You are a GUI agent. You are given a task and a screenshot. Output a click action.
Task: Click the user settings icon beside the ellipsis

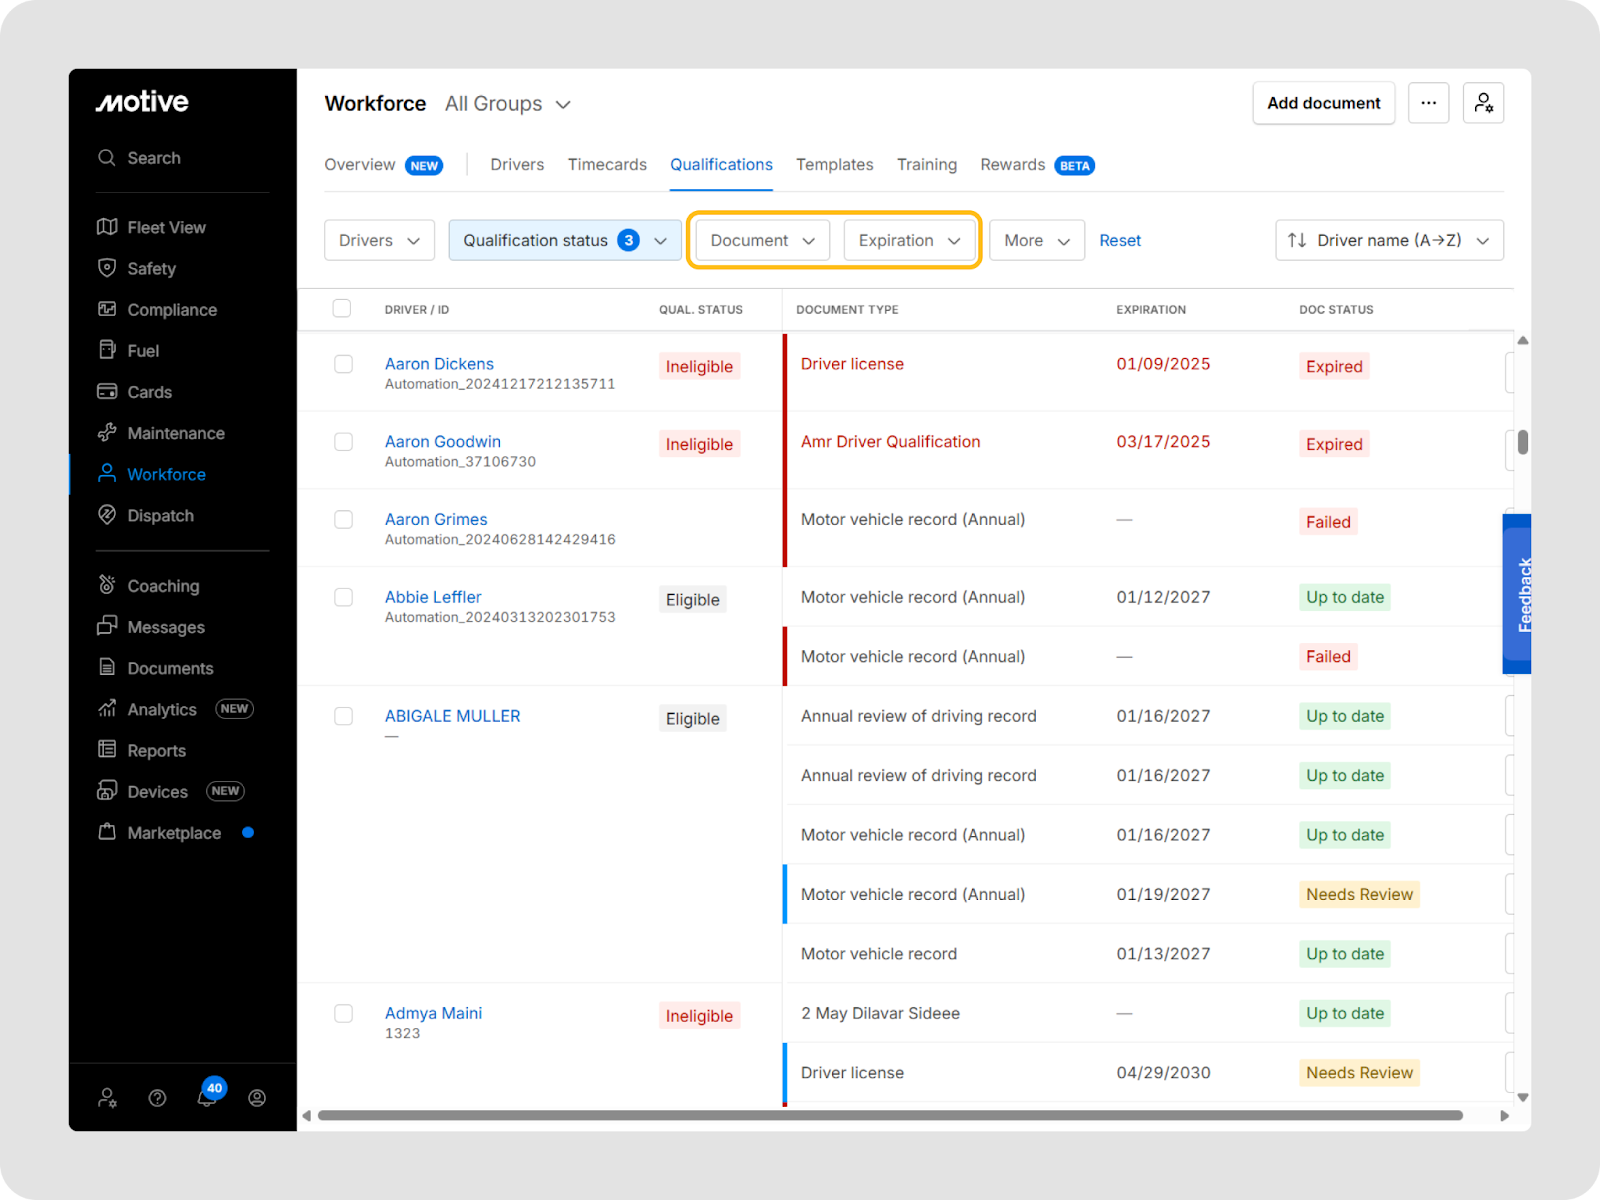(x=1483, y=103)
